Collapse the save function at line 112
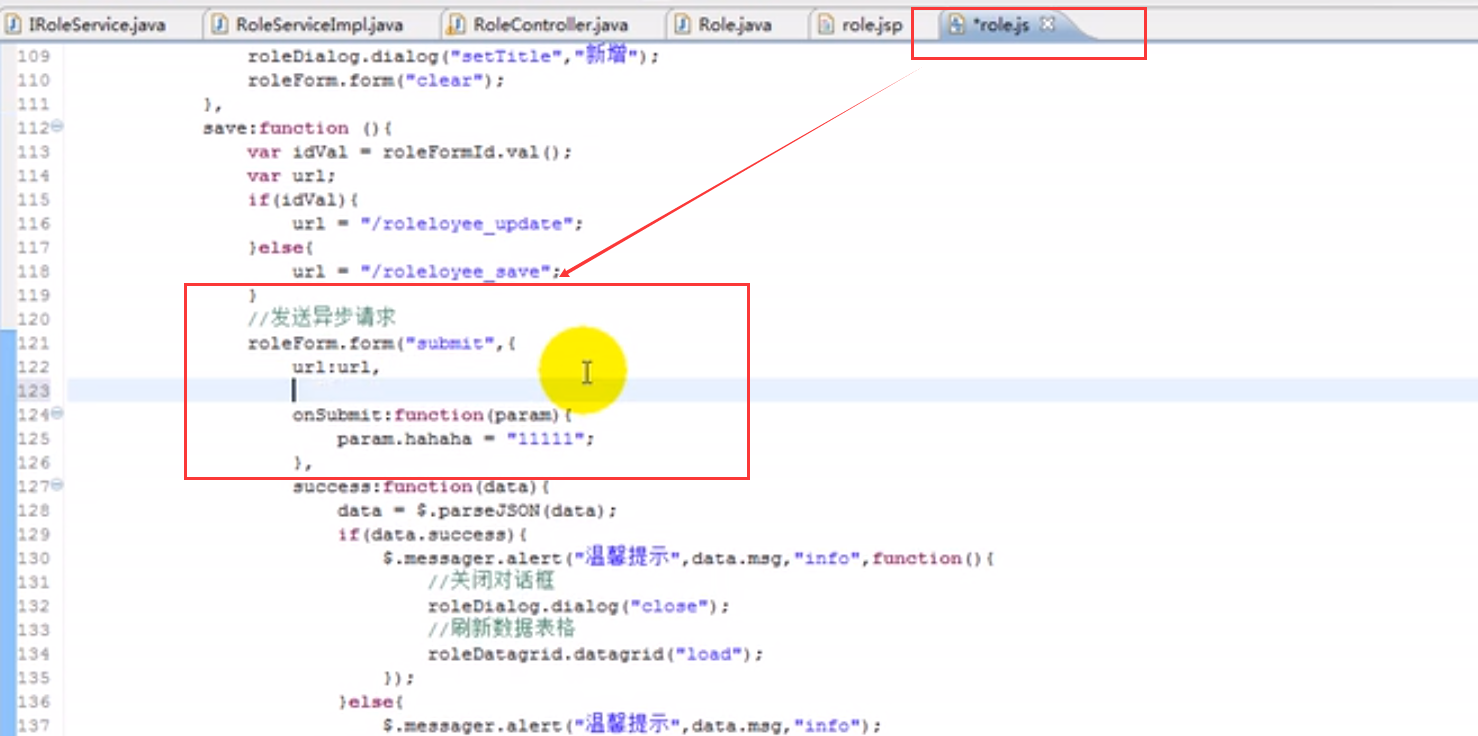Image resolution: width=1478 pixels, height=736 pixels. 57,127
